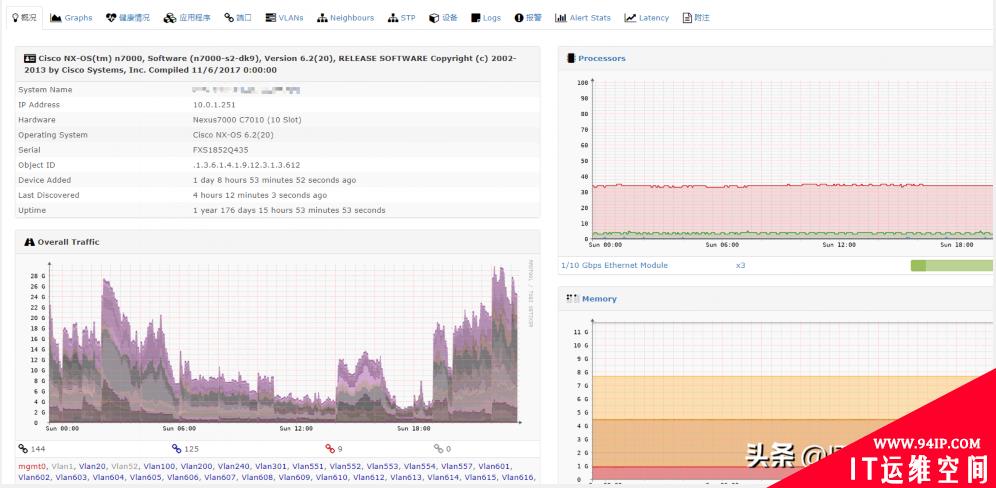996x488 pixels.
Task: Open the Vlan240 port link
Action: click(234, 466)
